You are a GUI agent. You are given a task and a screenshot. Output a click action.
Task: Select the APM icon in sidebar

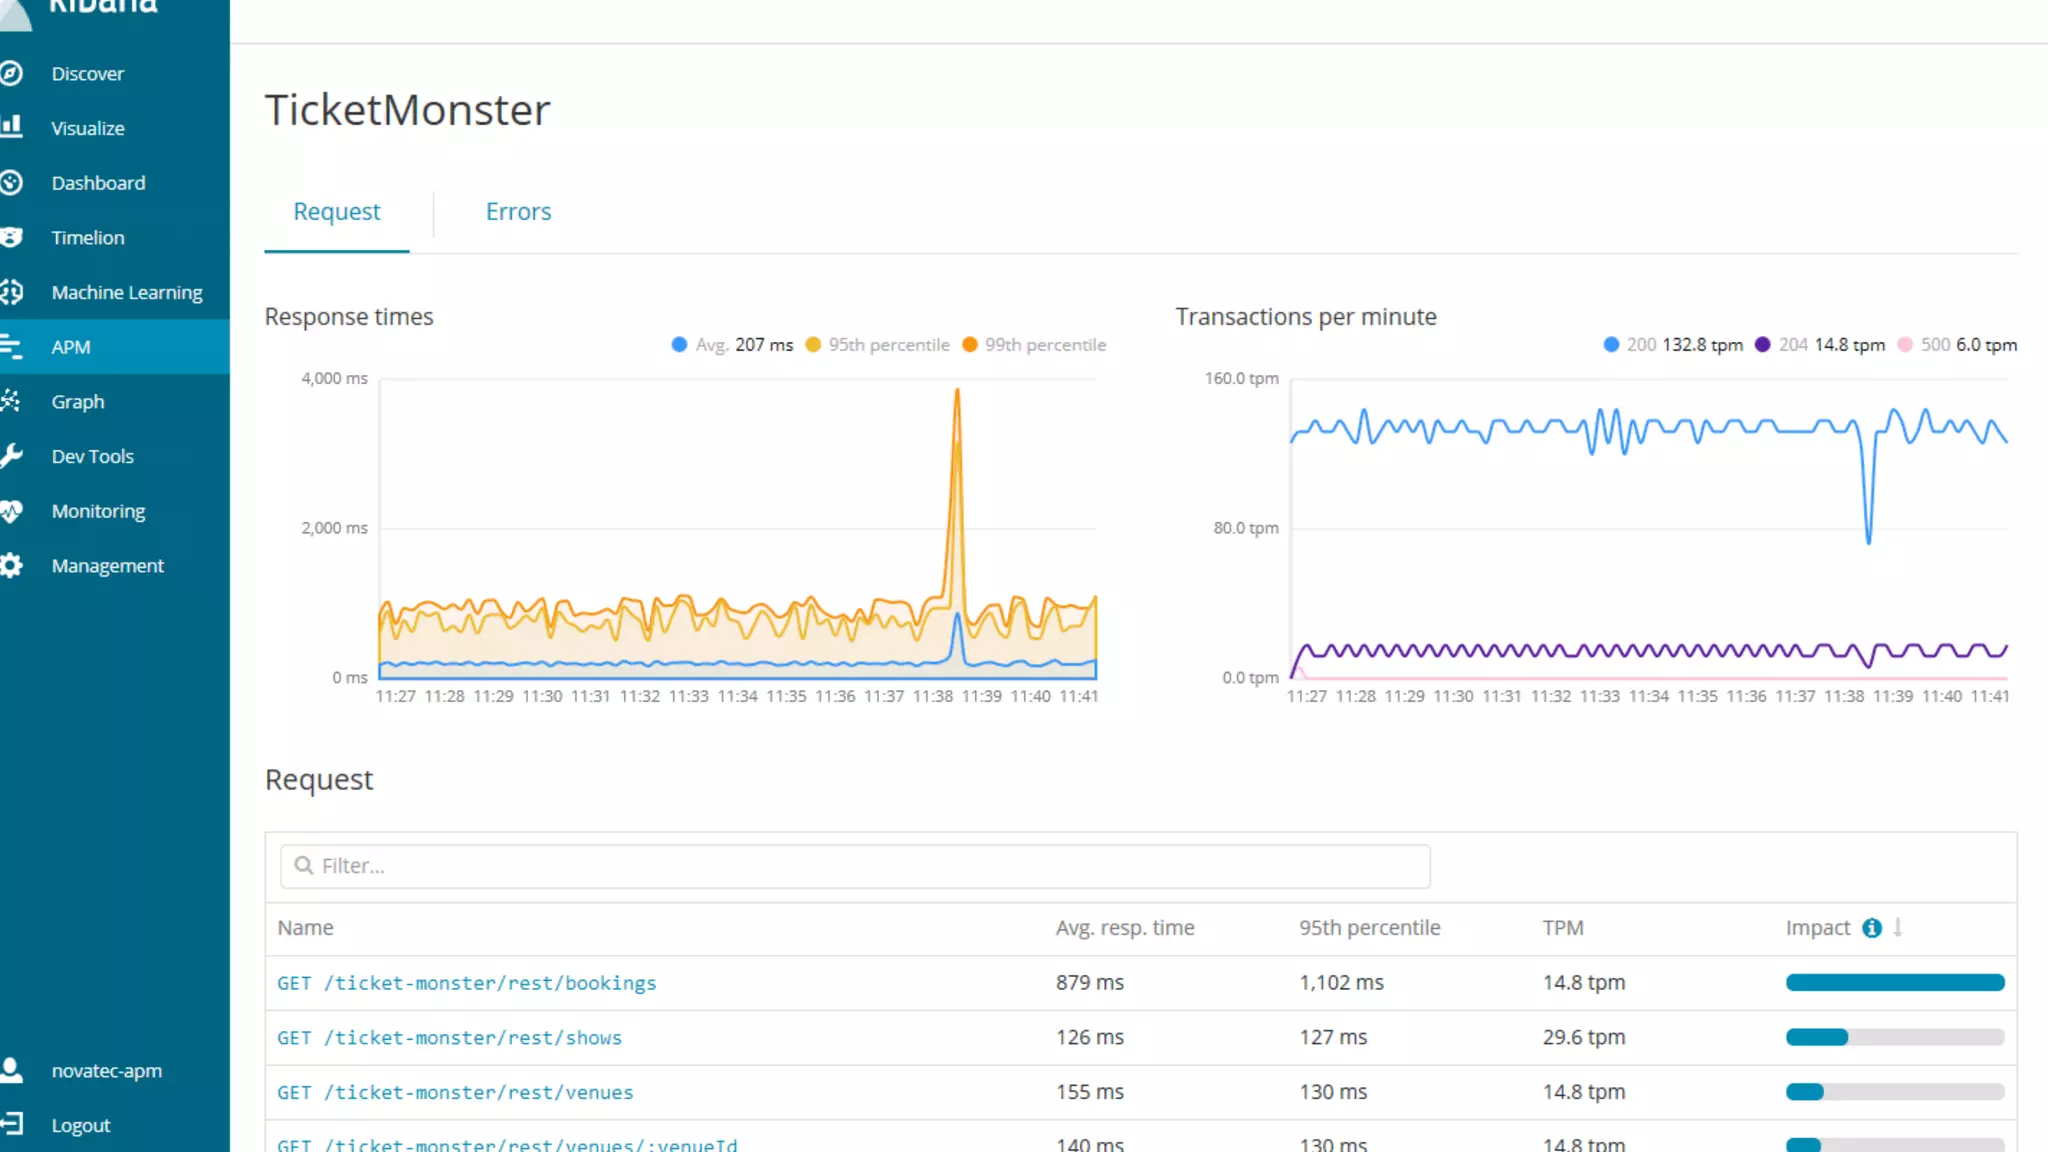pyautogui.click(x=11, y=347)
